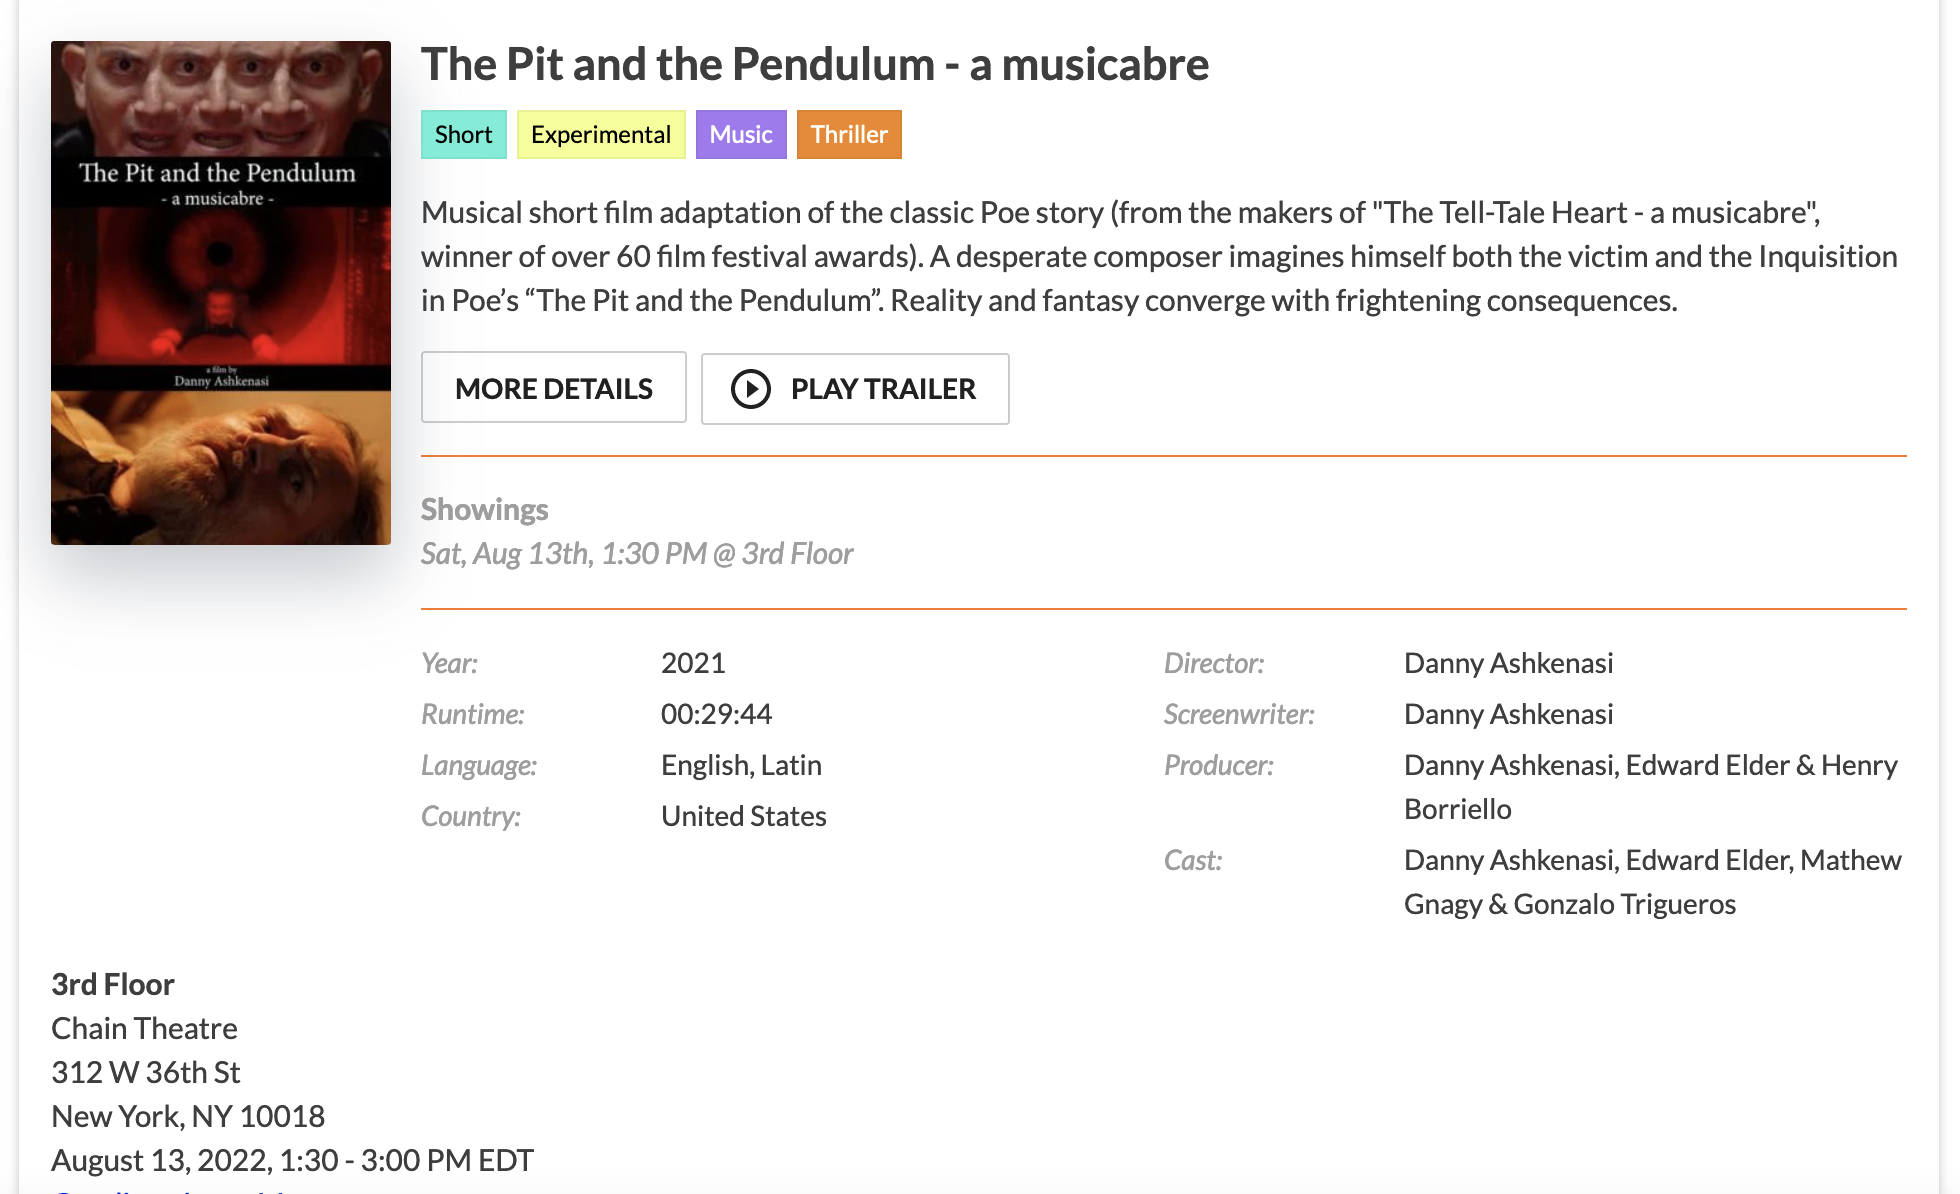Select the Sat, Aug 13th showing time
The image size is (1960, 1194).
637,554
